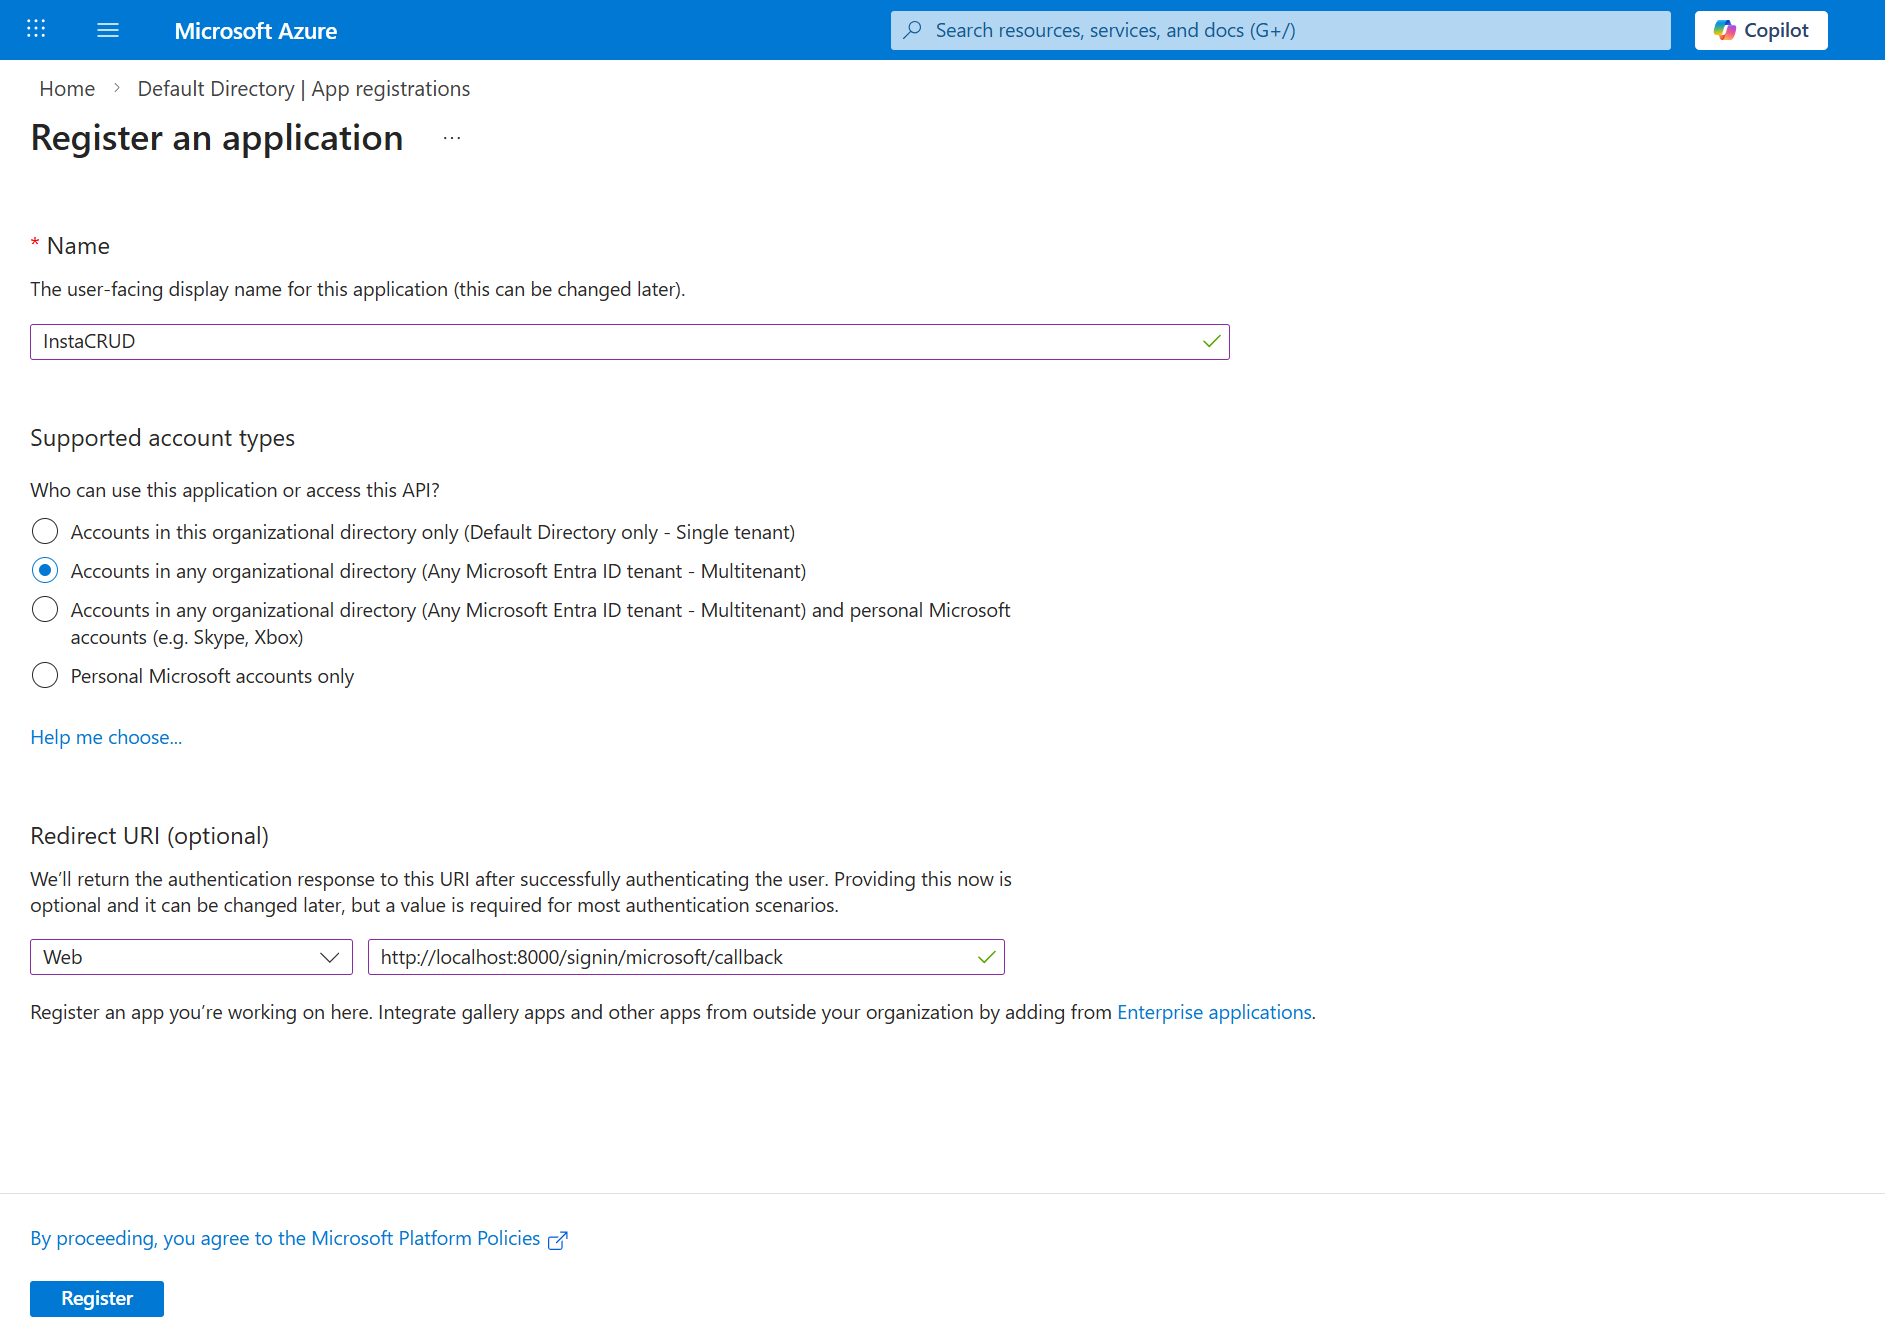Select Multitenant account type option
Viewport: 1885px width, 1340px height.
(x=45, y=570)
